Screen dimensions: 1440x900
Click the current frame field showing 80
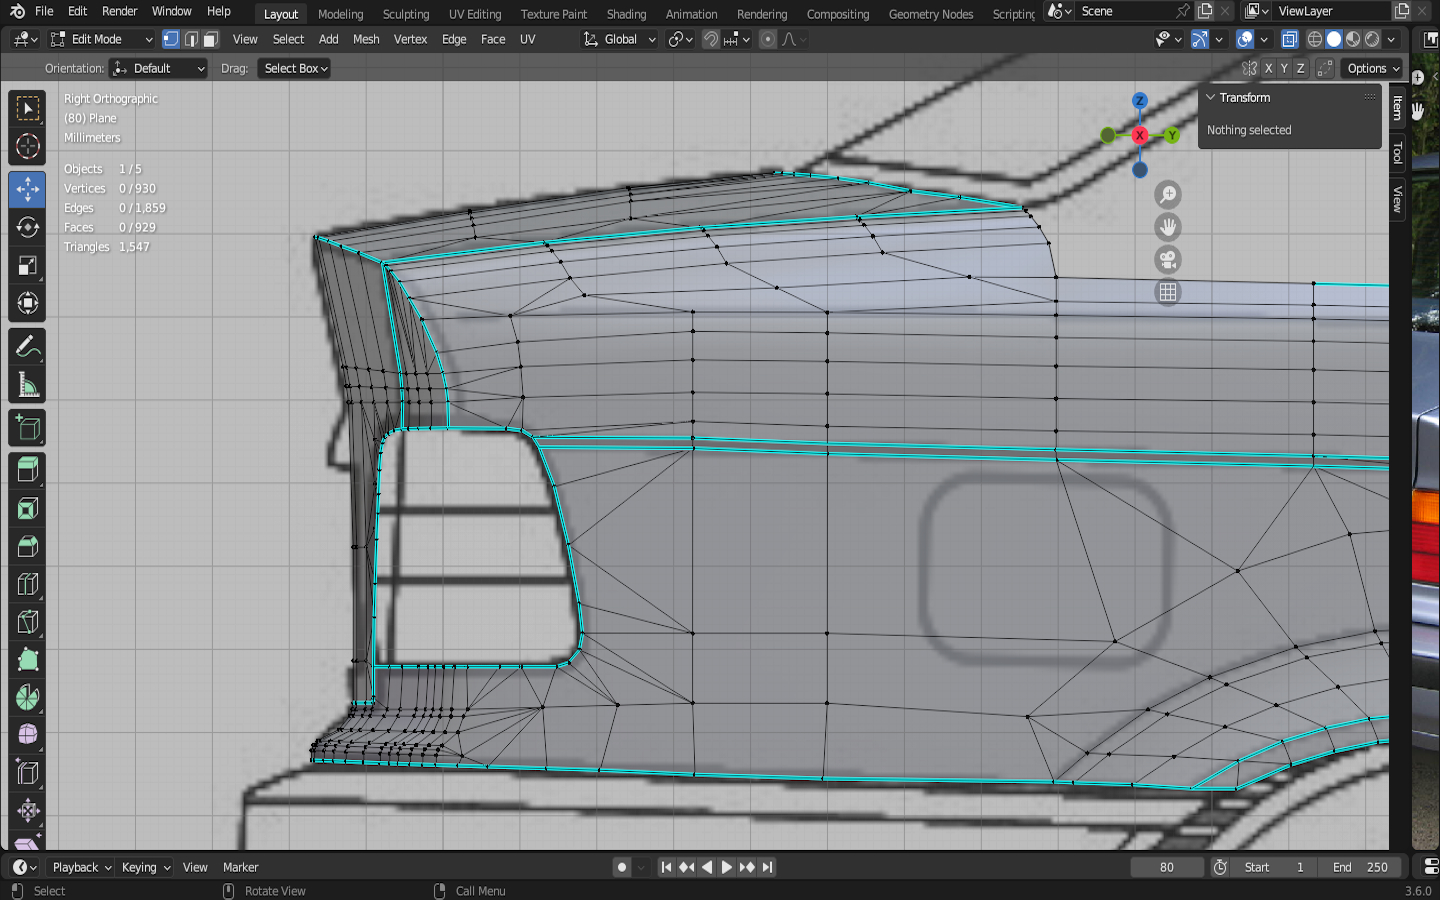click(x=1167, y=867)
